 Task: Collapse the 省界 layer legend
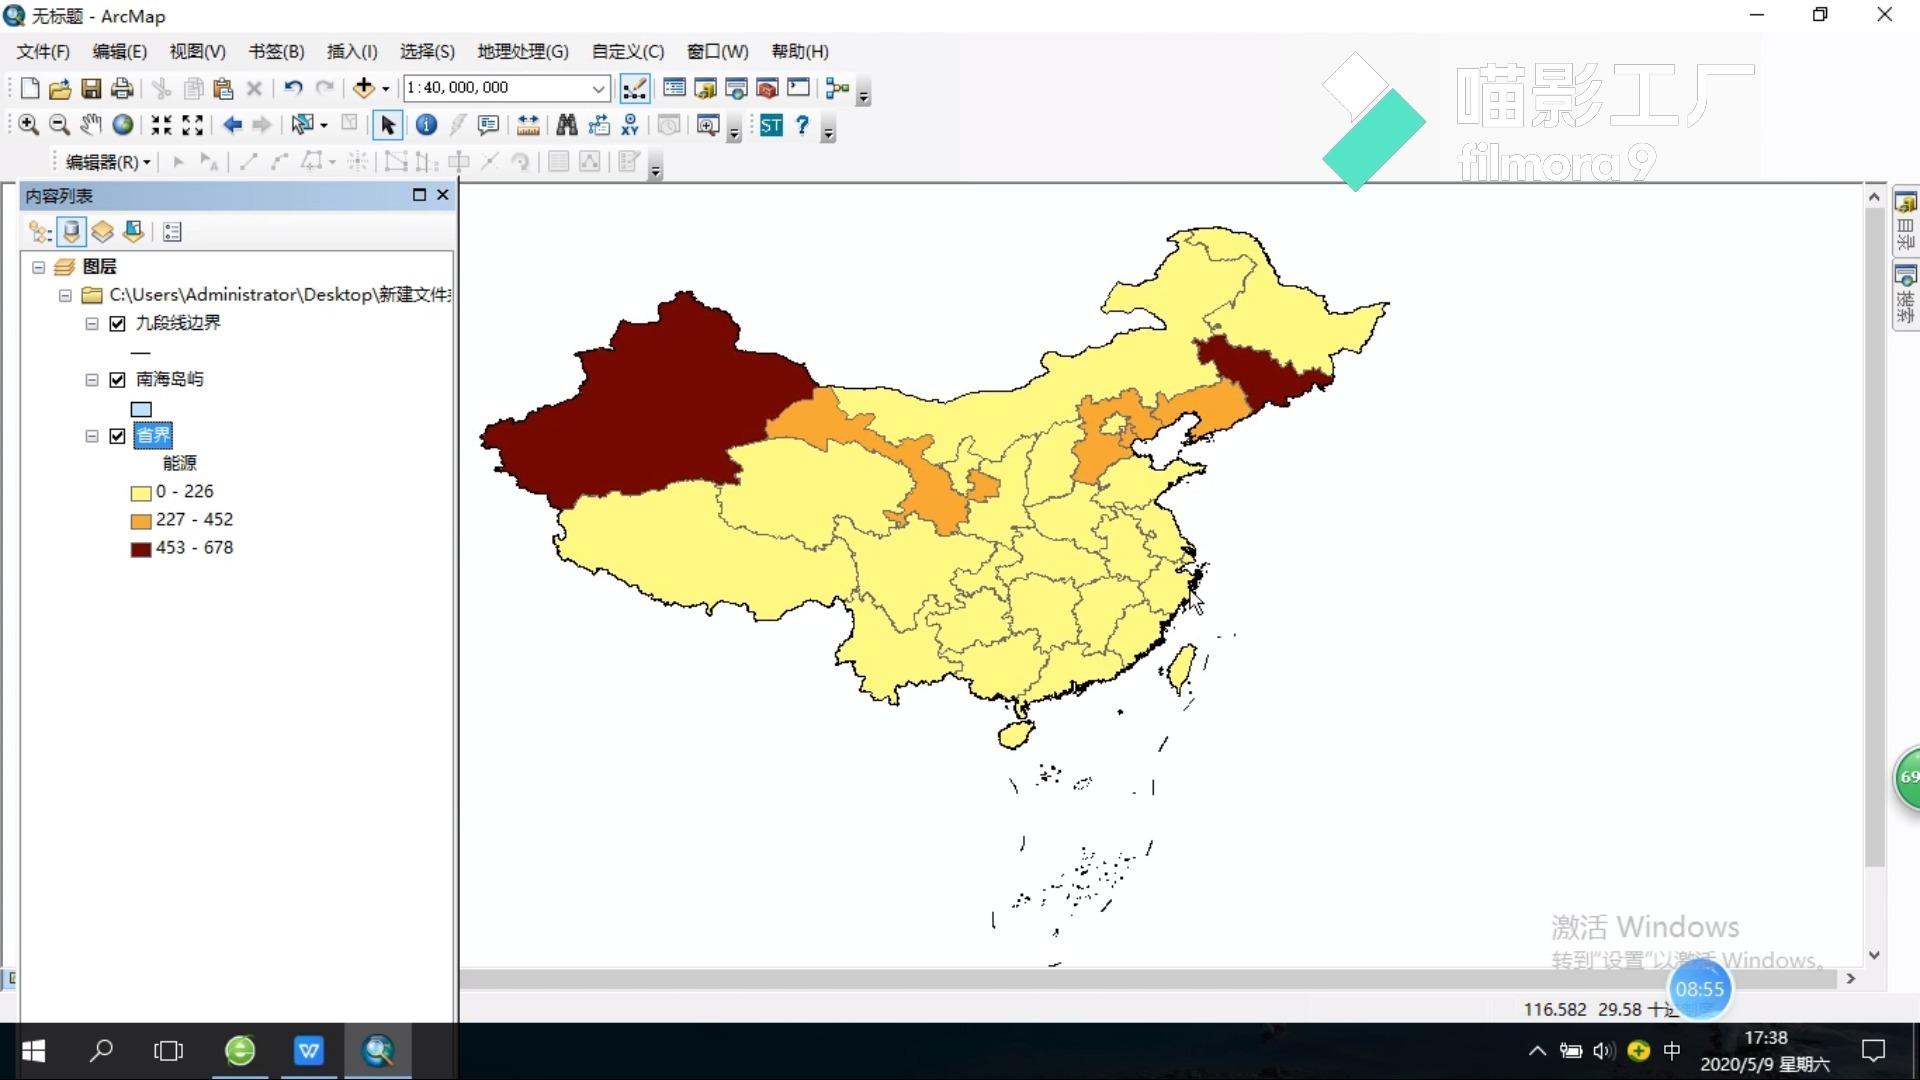[x=91, y=436]
